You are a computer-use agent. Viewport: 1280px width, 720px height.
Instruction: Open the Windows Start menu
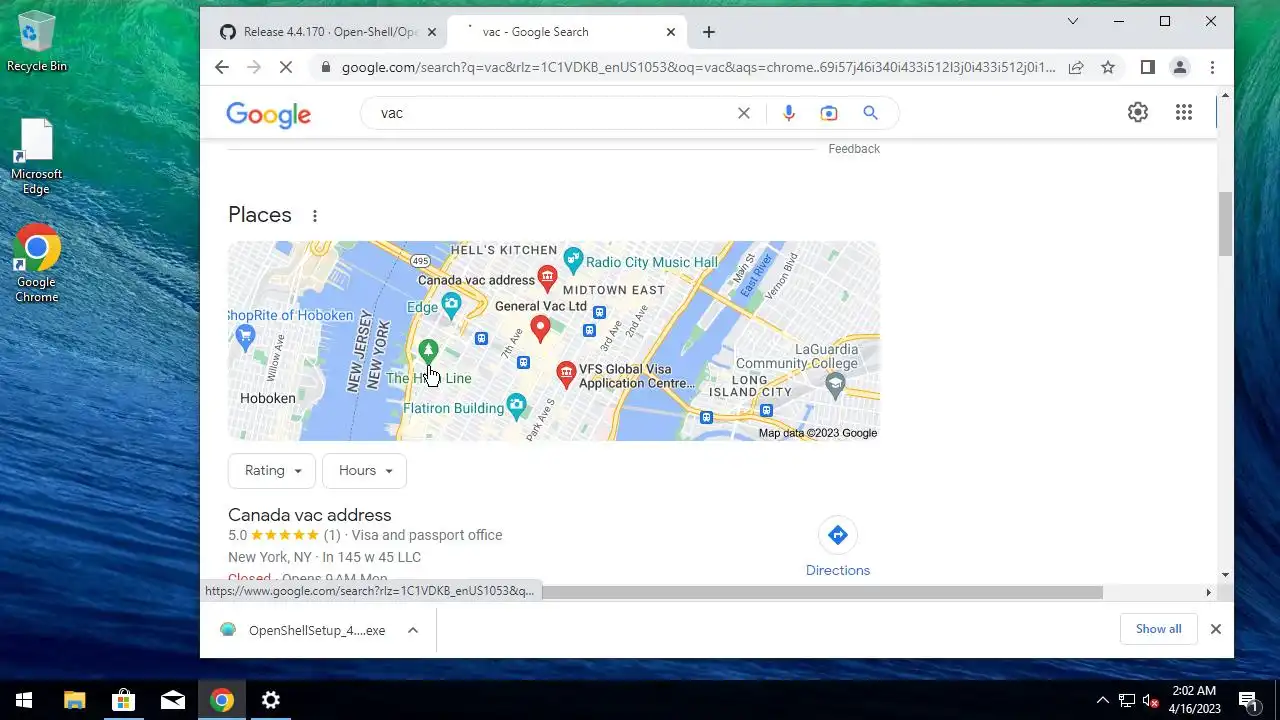[x=24, y=700]
